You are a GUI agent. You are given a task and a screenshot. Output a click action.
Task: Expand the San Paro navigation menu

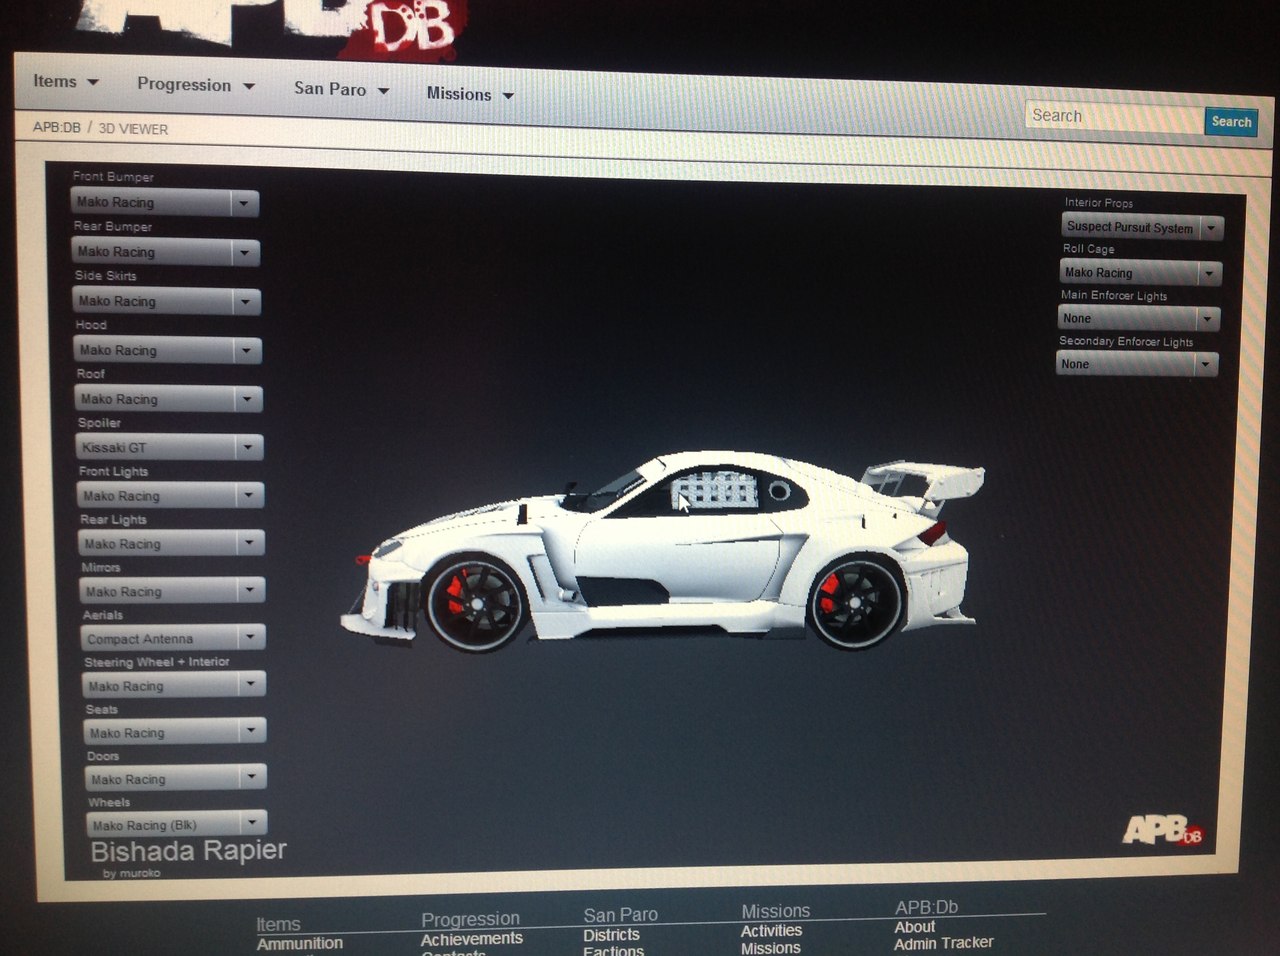click(340, 90)
